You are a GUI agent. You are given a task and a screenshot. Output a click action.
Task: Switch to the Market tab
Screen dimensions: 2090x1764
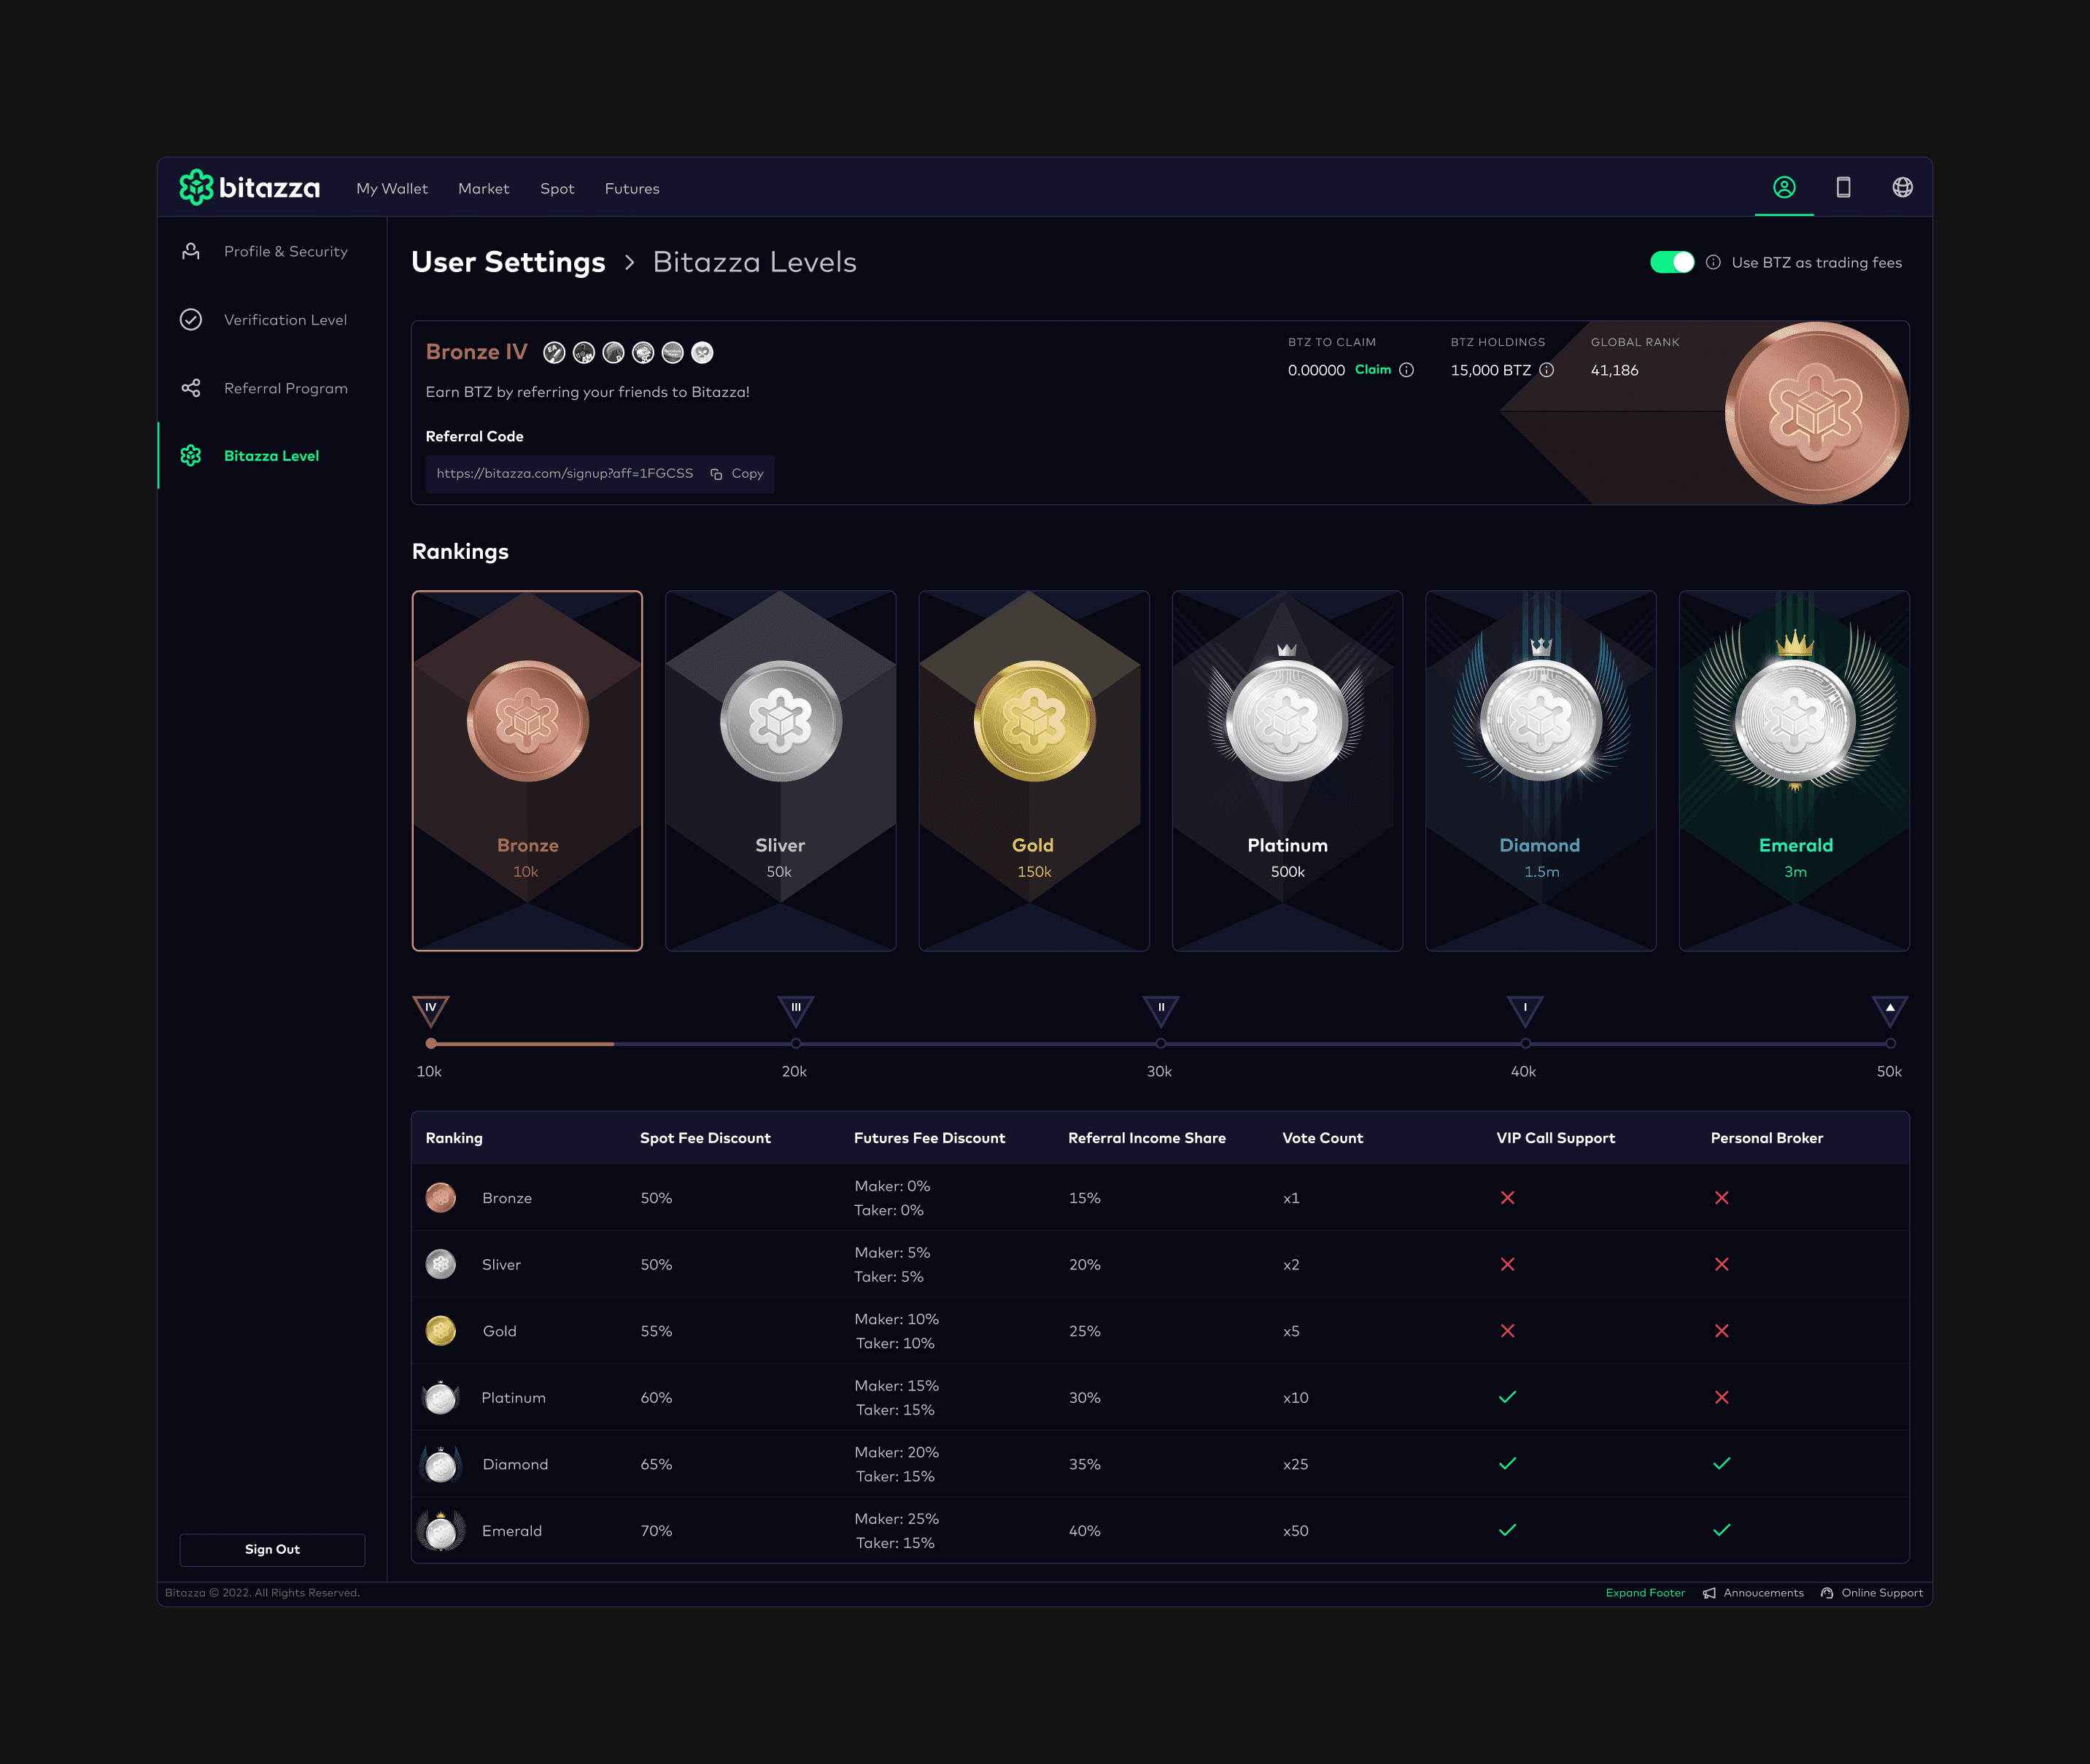pos(483,188)
